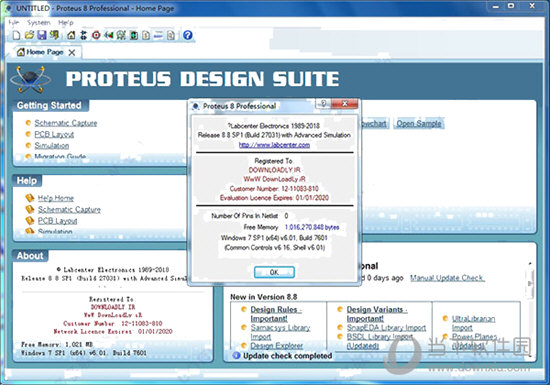Open the Source Code toolbar icon
The width and height of the screenshot is (550, 385).
158,35
